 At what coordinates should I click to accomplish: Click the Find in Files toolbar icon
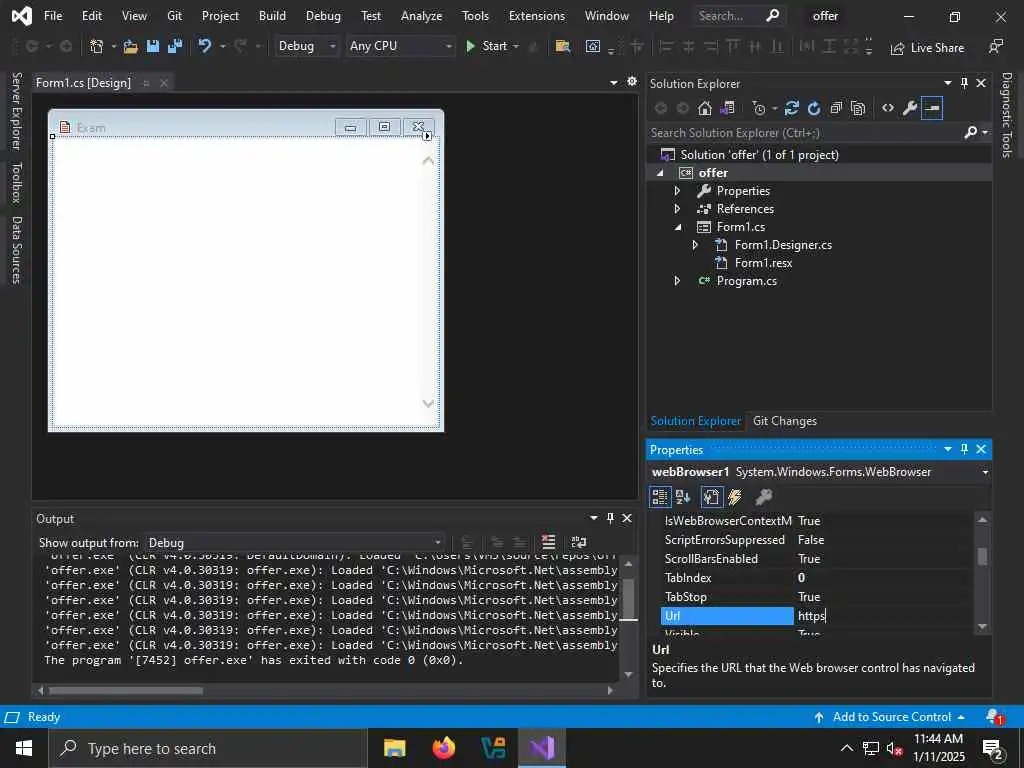point(562,46)
